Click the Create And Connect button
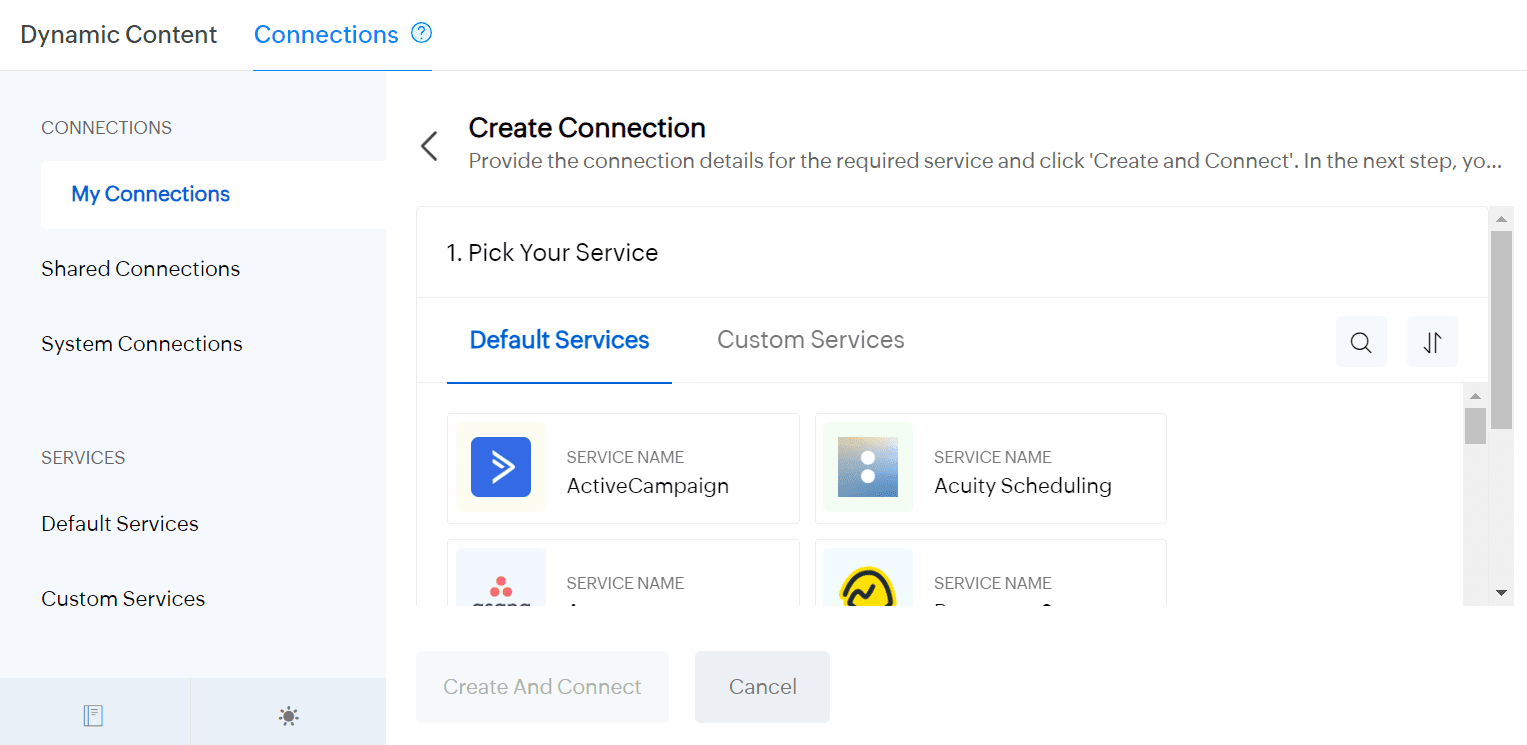Image resolution: width=1527 pixels, height=745 pixels. (x=542, y=687)
